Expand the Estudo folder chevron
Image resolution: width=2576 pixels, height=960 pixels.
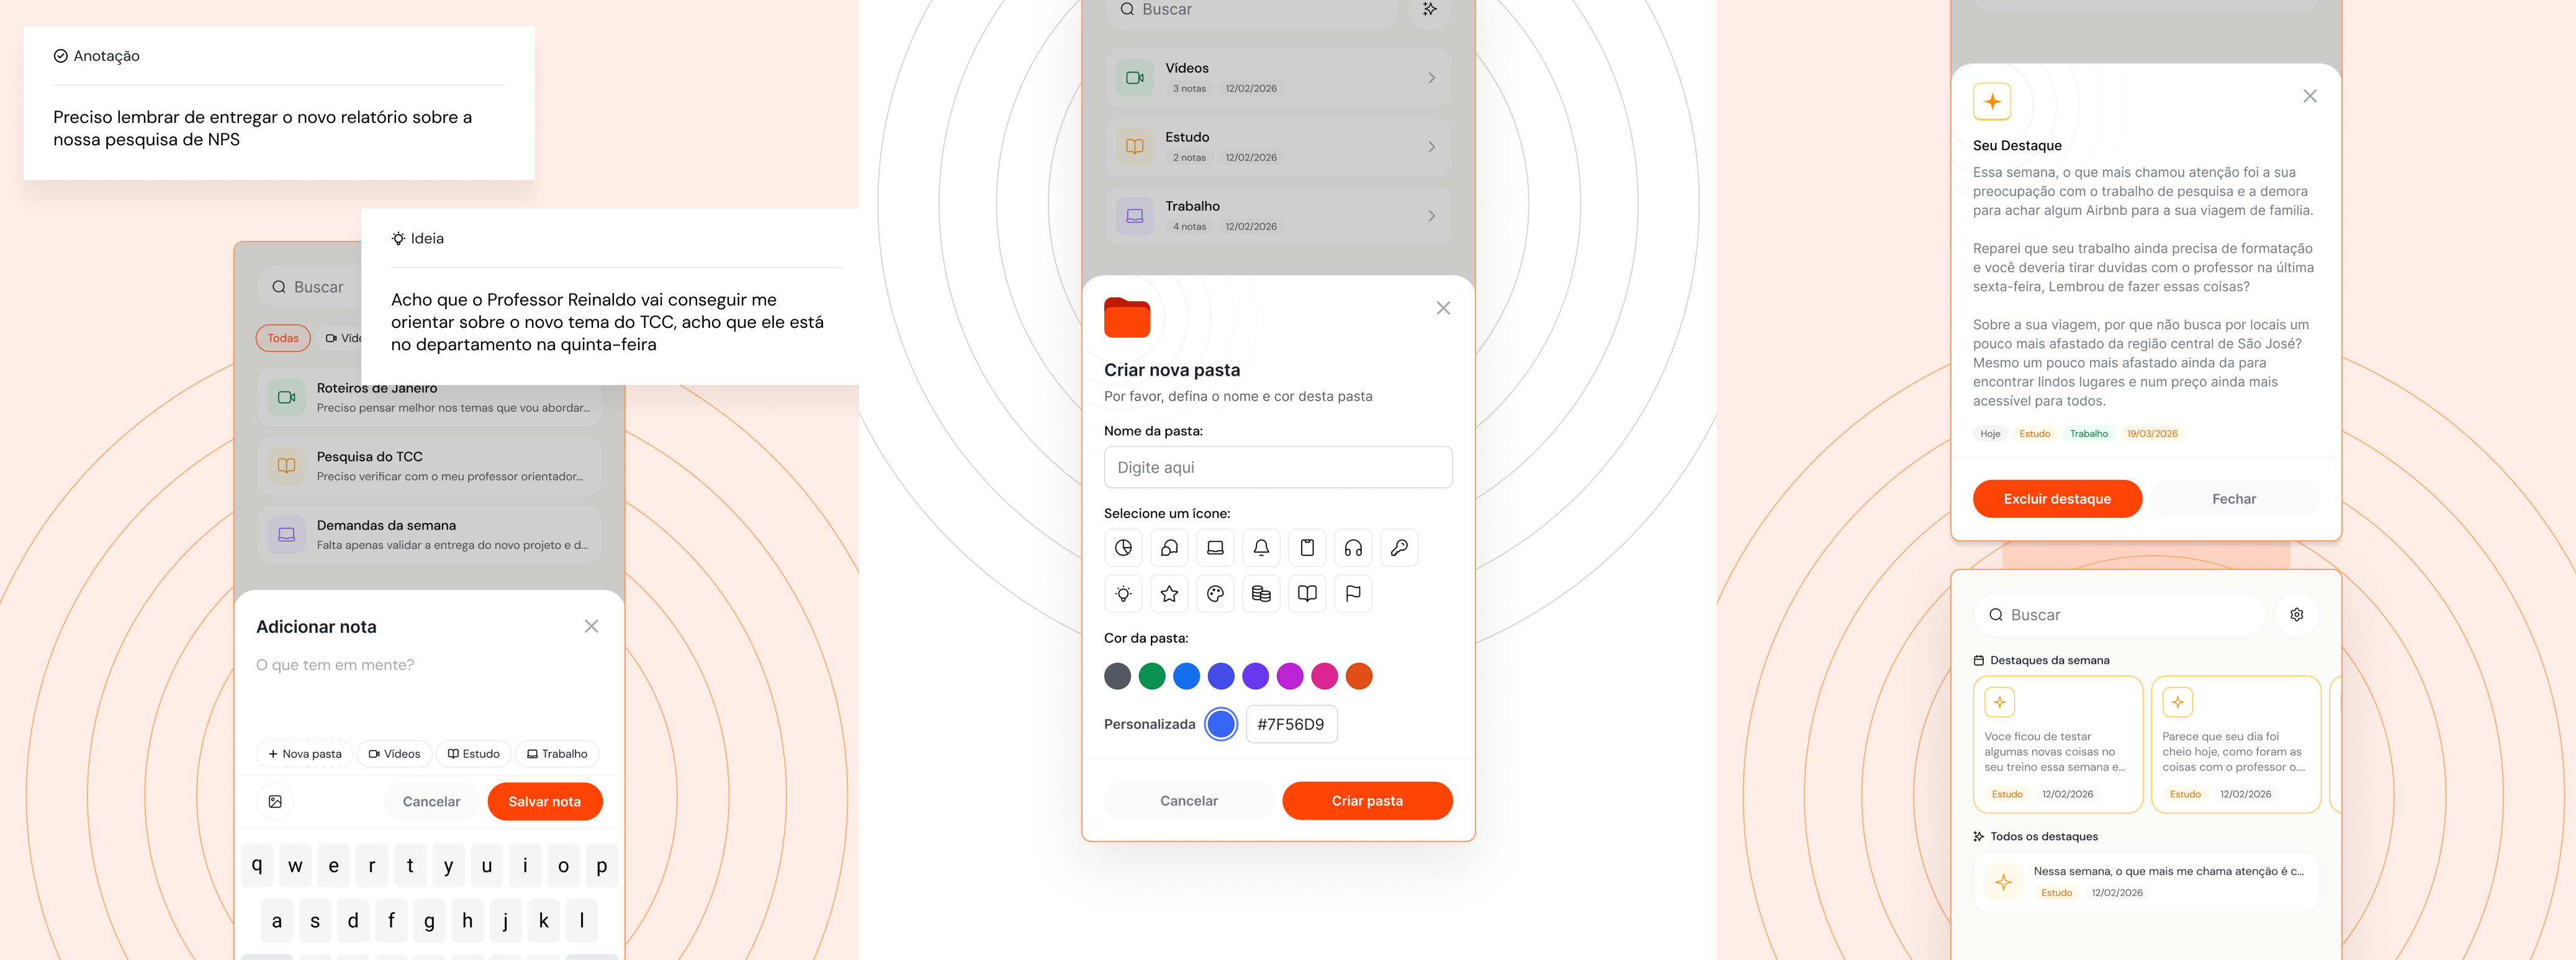1431,147
